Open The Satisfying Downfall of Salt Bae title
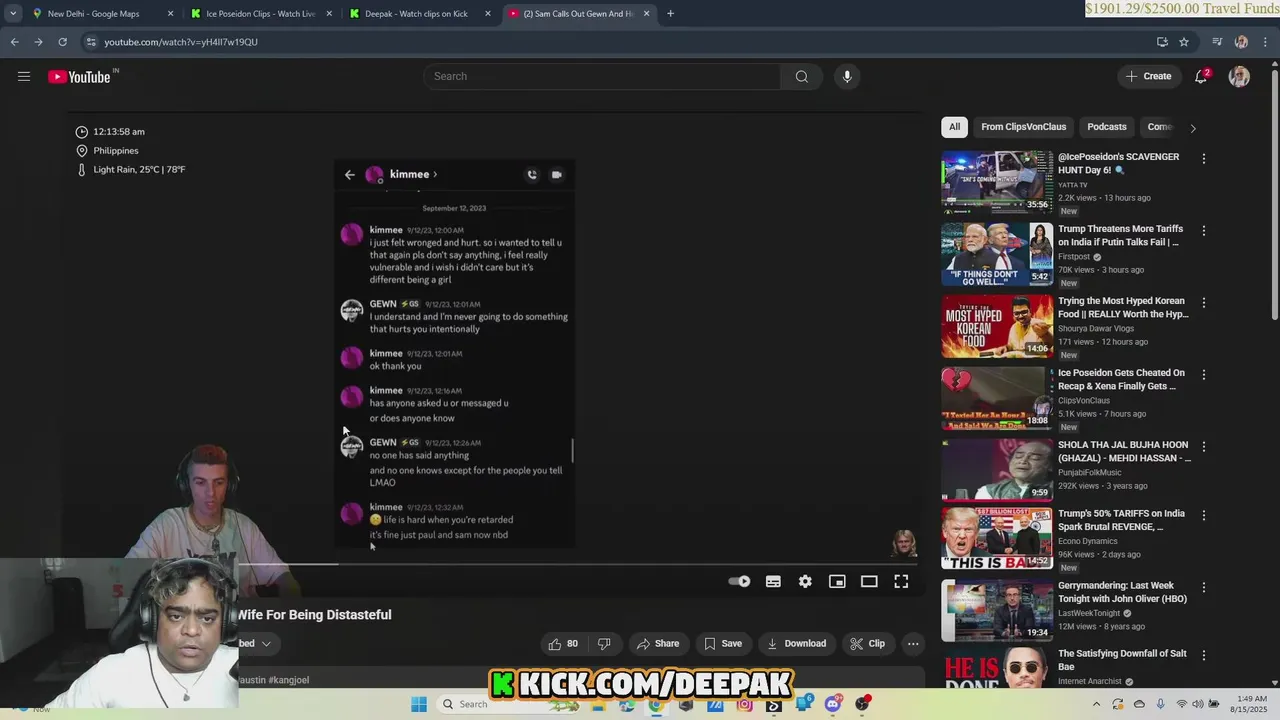The image size is (1280, 720). tap(1122, 660)
